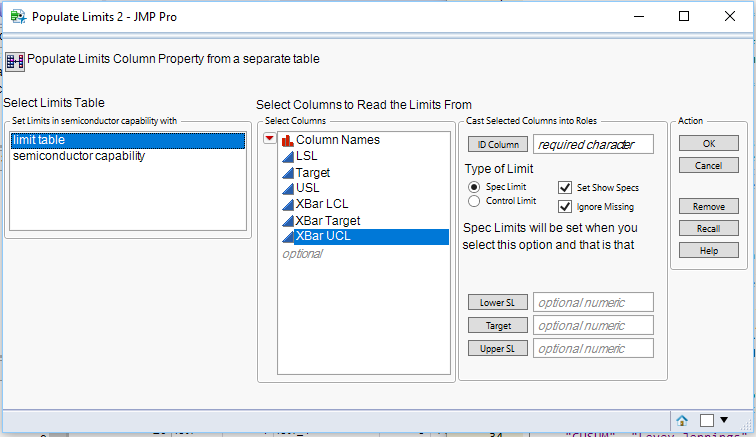Close the Populate Limits 2 window
Screen dimensions: 756x437
729,16
